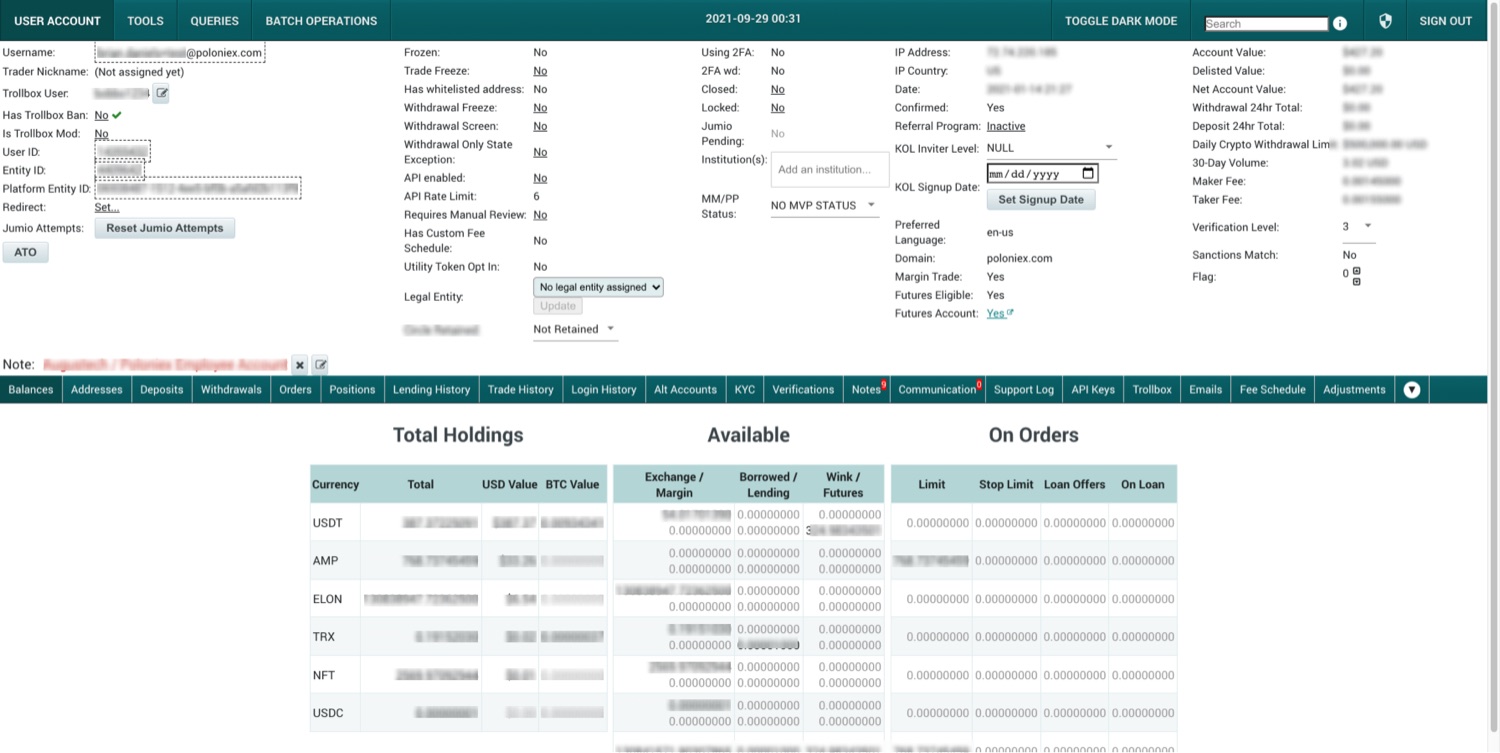Open the Login History tab

(604, 390)
